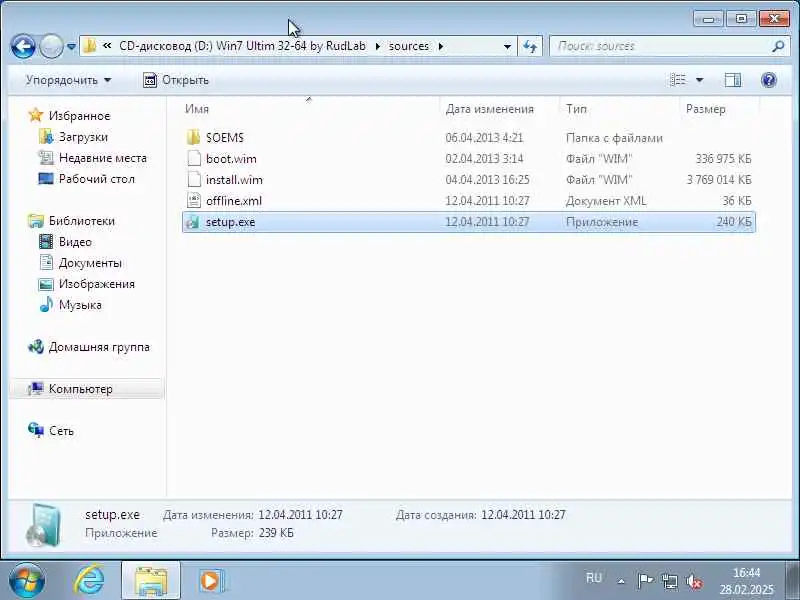Select the install.wim file icon
This screenshot has height=600, width=800.
pos(193,179)
